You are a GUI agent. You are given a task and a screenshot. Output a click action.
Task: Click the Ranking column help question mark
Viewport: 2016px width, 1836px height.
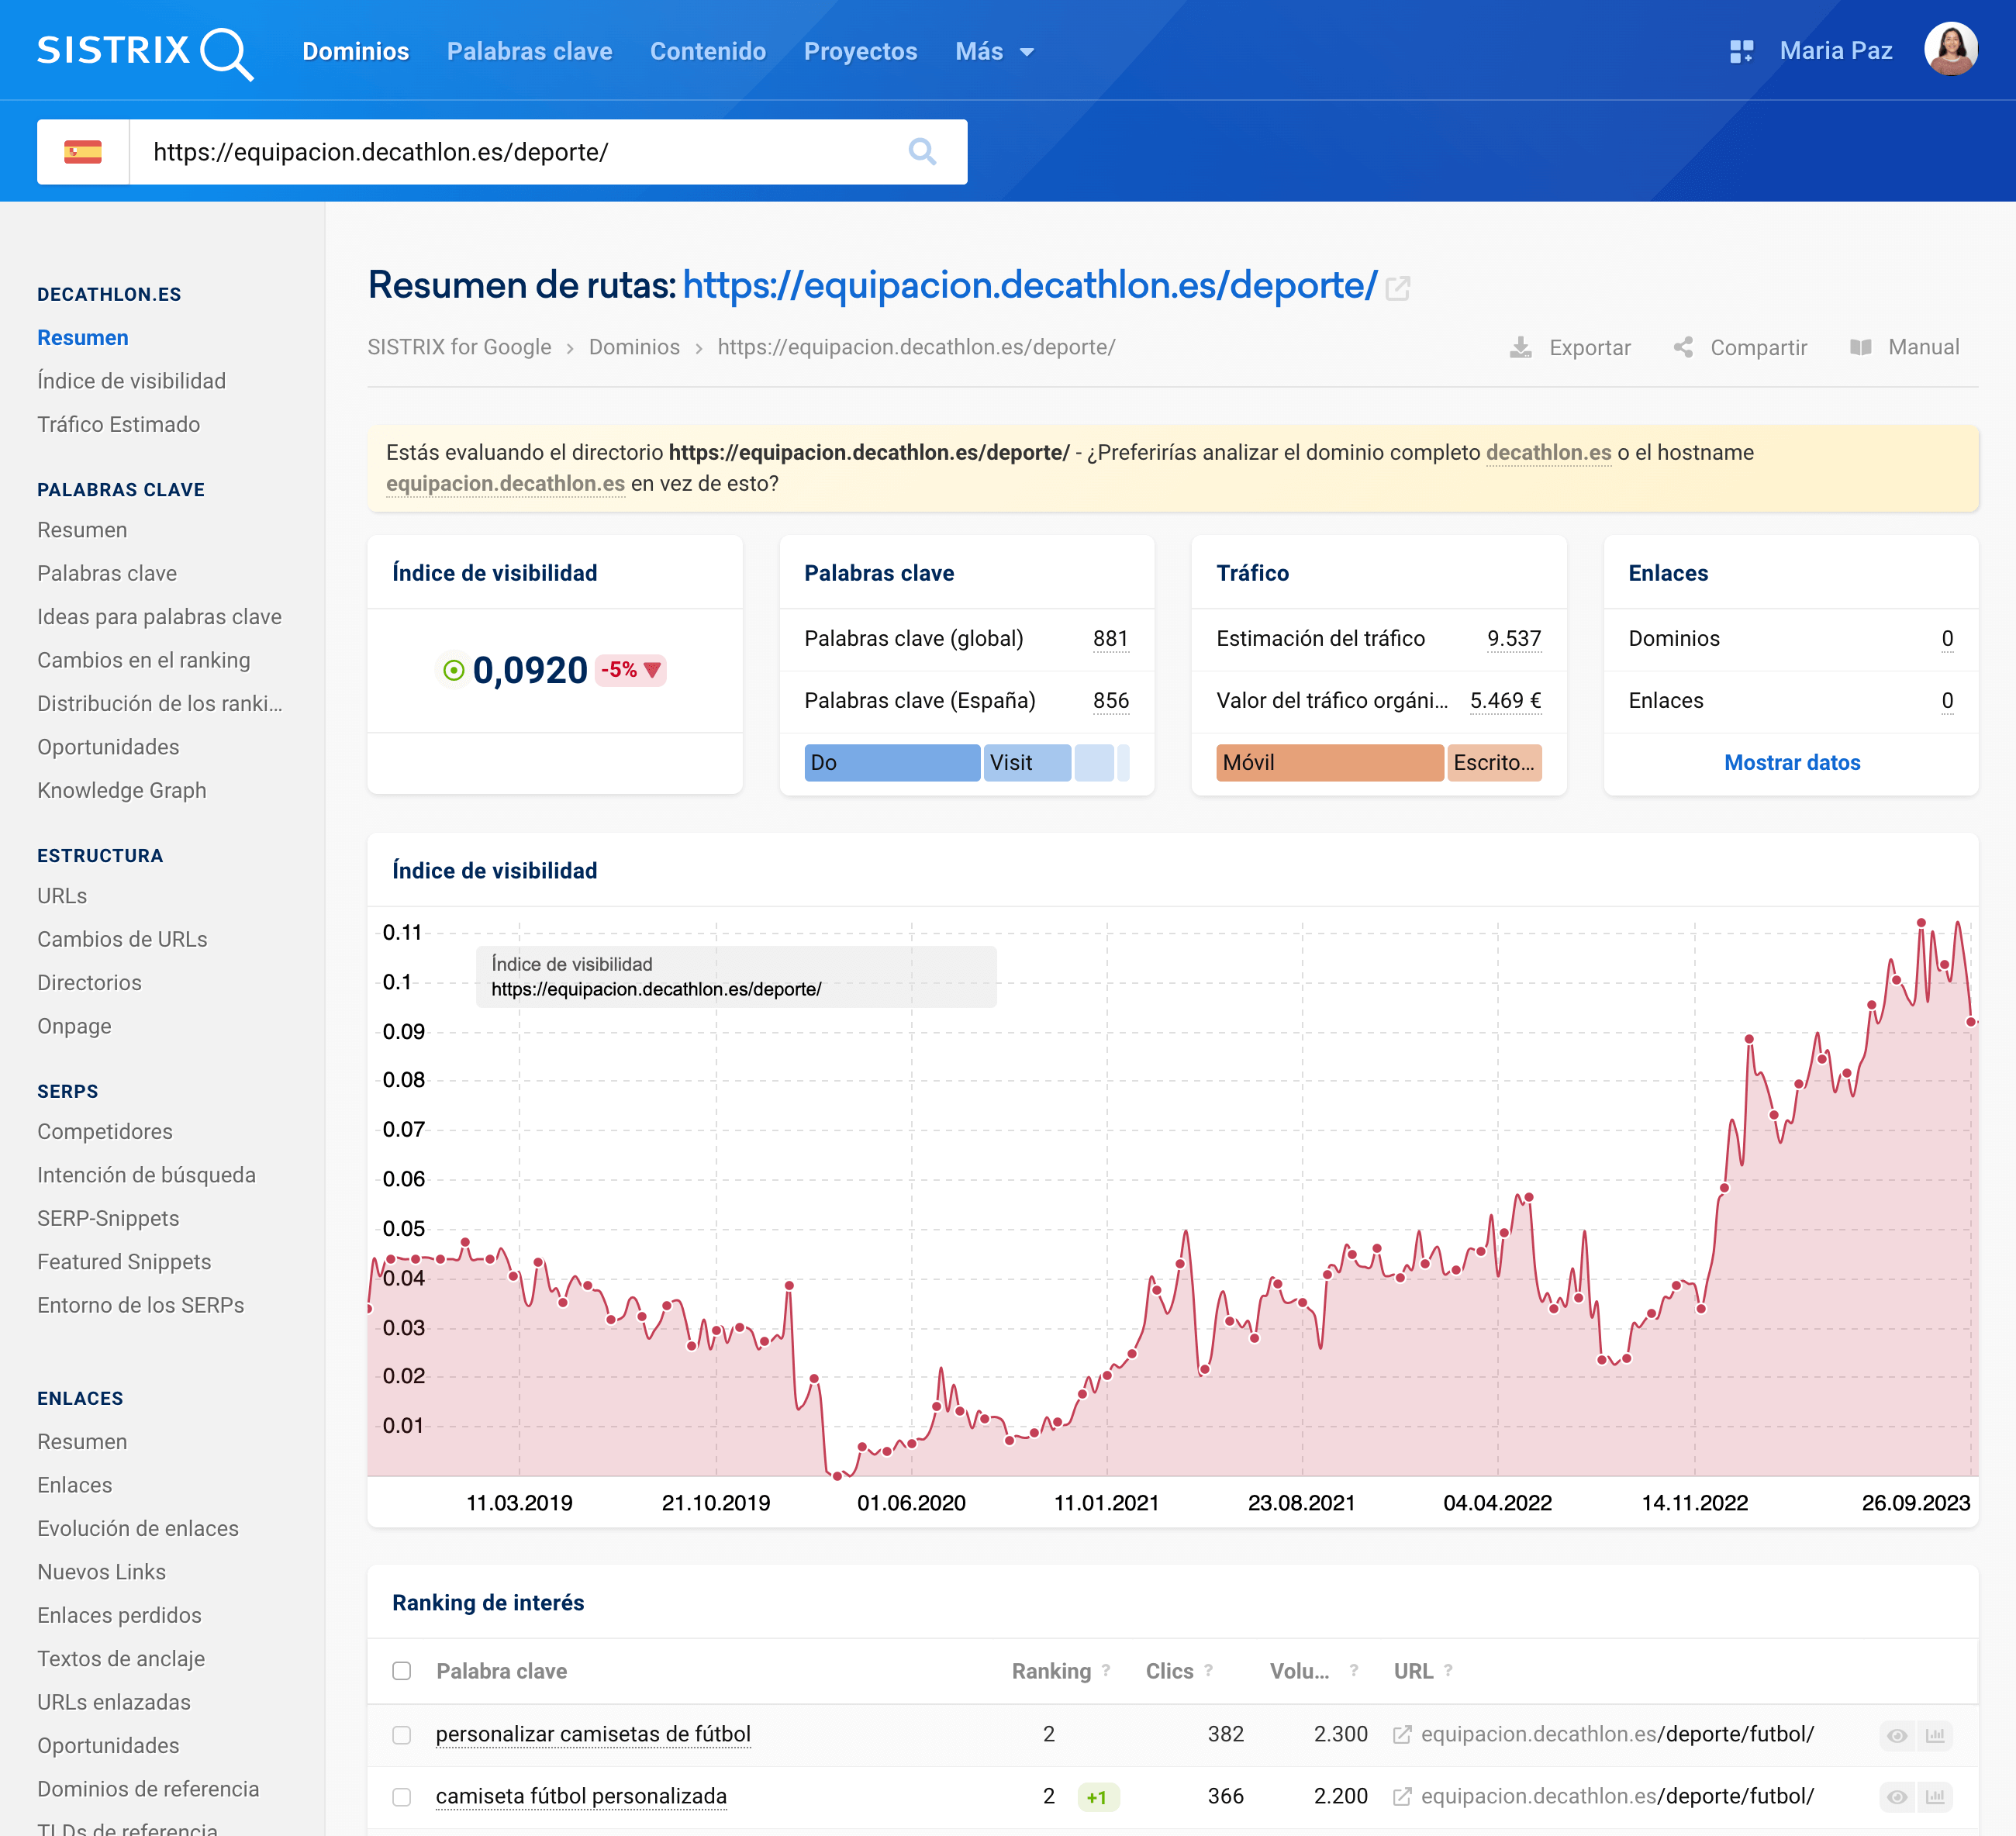1106,1670
